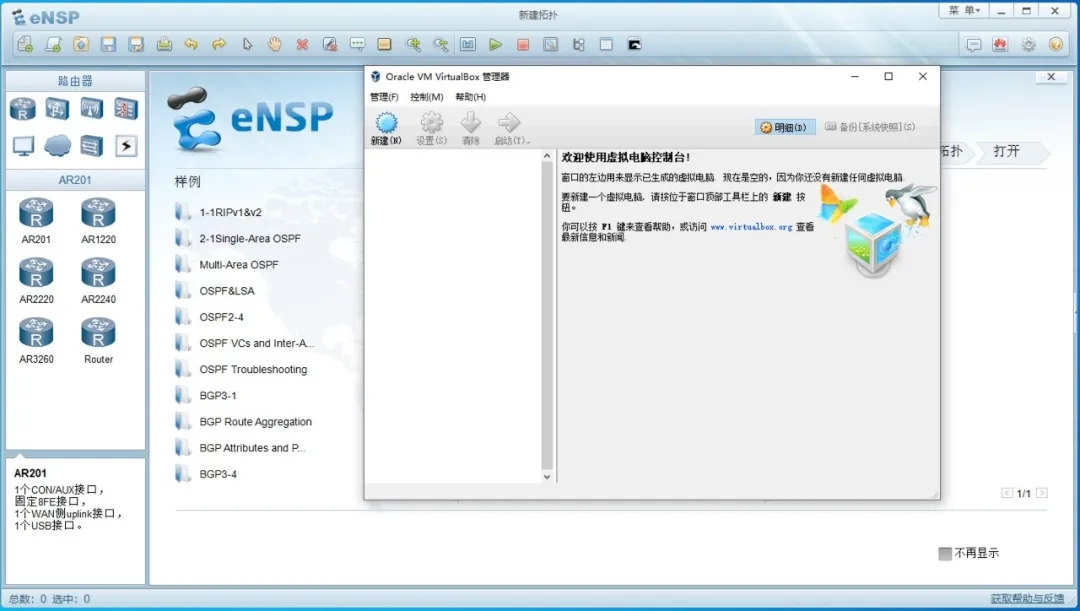This screenshot has width=1080, height=611.
Task: Select the red X delete tool
Action: tap(302, 45)
